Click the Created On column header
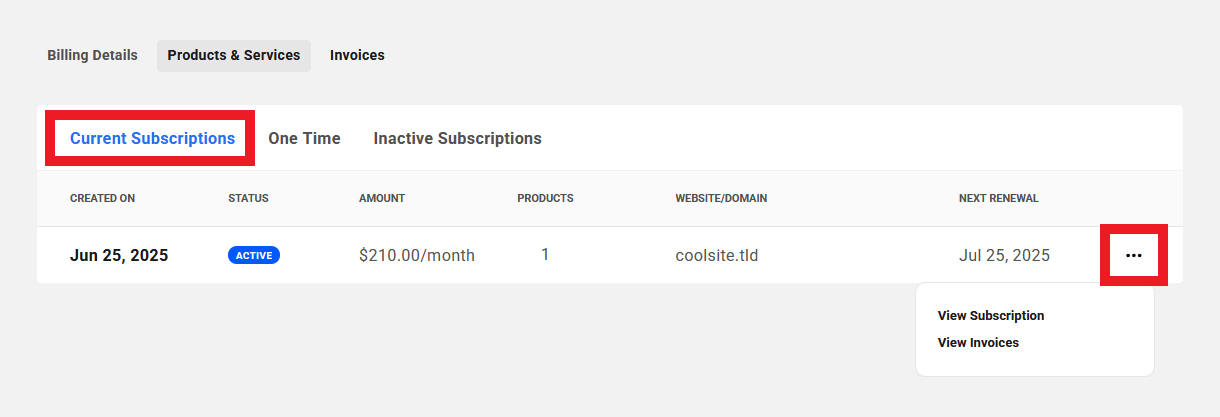The width and height of the screenshot is (1220, 417). (x=102, y=198)
